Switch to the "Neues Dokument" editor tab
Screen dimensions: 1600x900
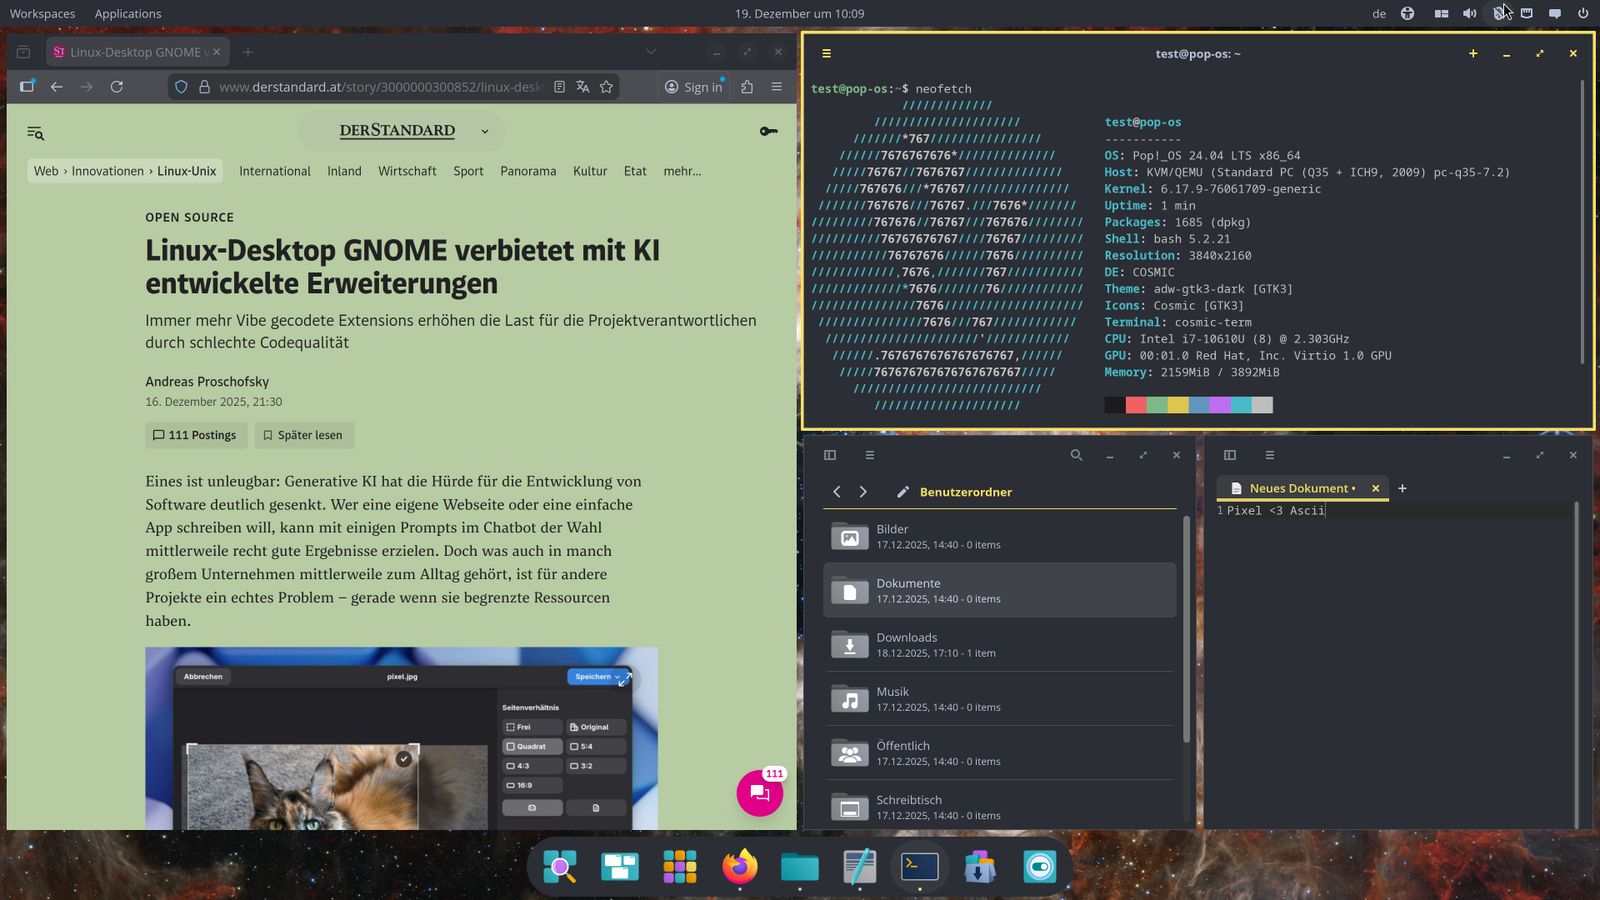click(x=1302, y=488)
